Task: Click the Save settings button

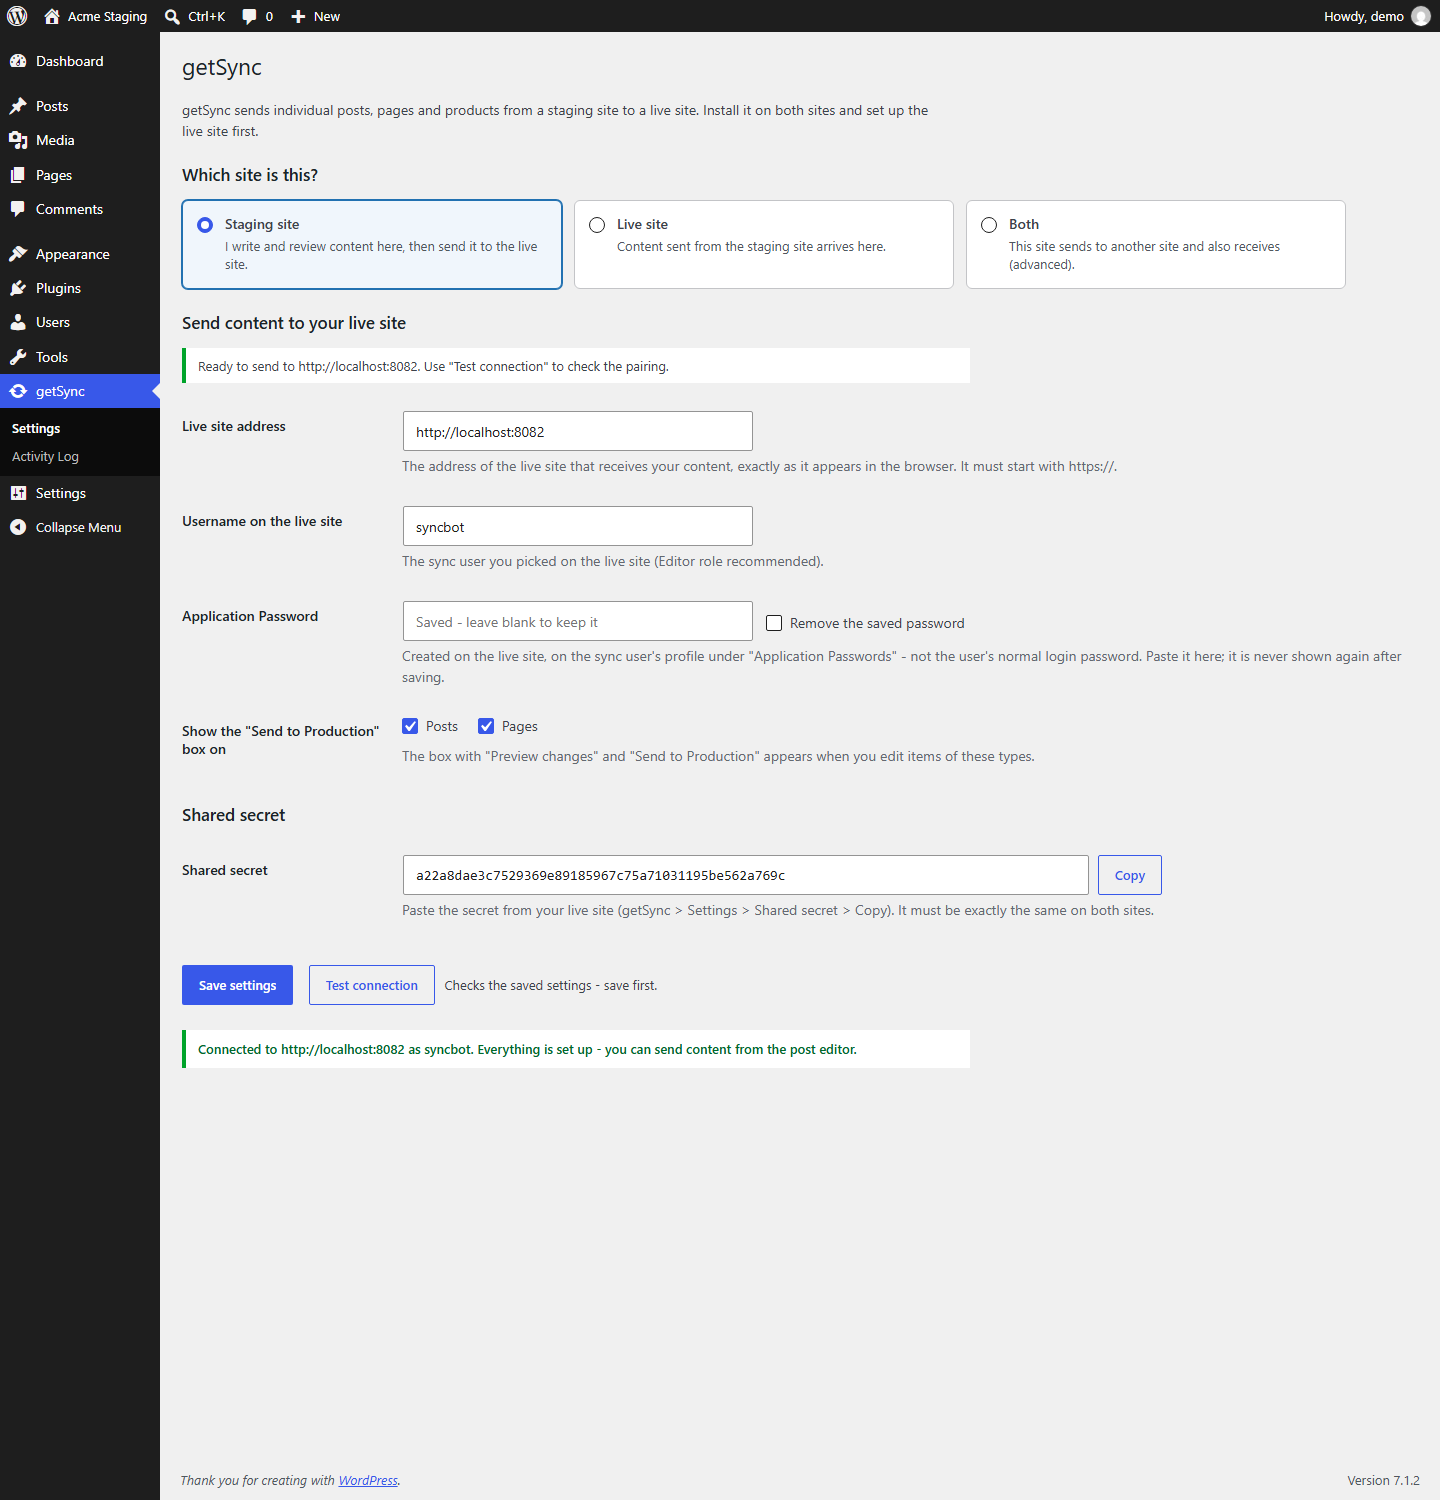Action: 237,985
